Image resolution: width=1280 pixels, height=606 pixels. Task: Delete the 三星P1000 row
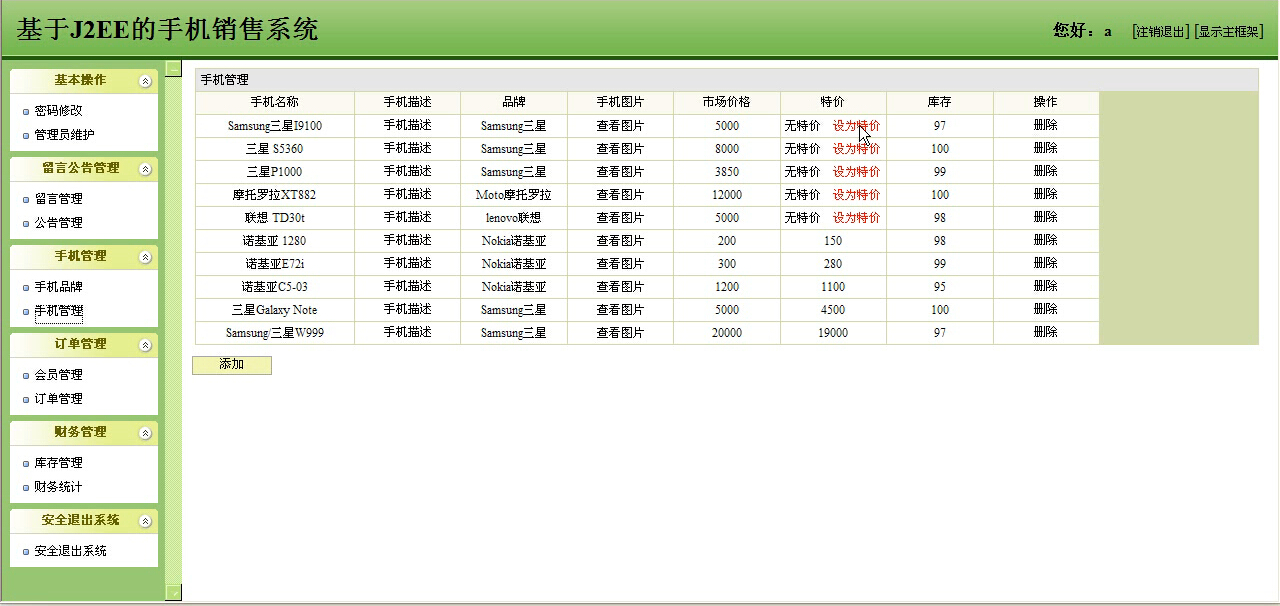1045,171
